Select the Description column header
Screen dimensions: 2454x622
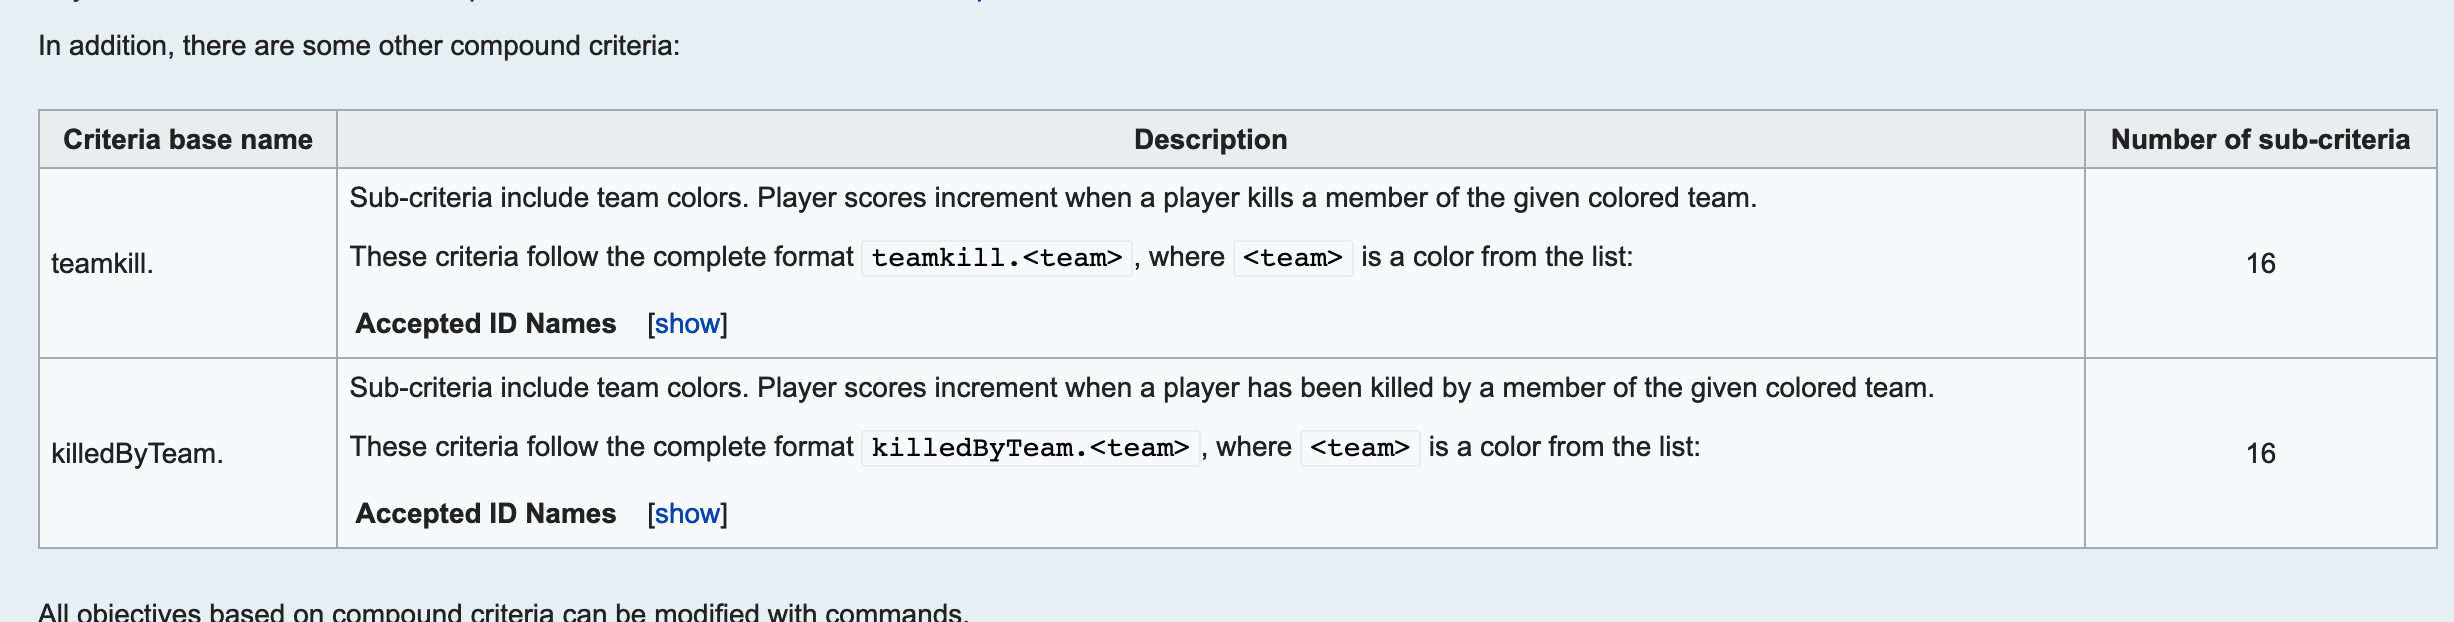[1210, 139]
